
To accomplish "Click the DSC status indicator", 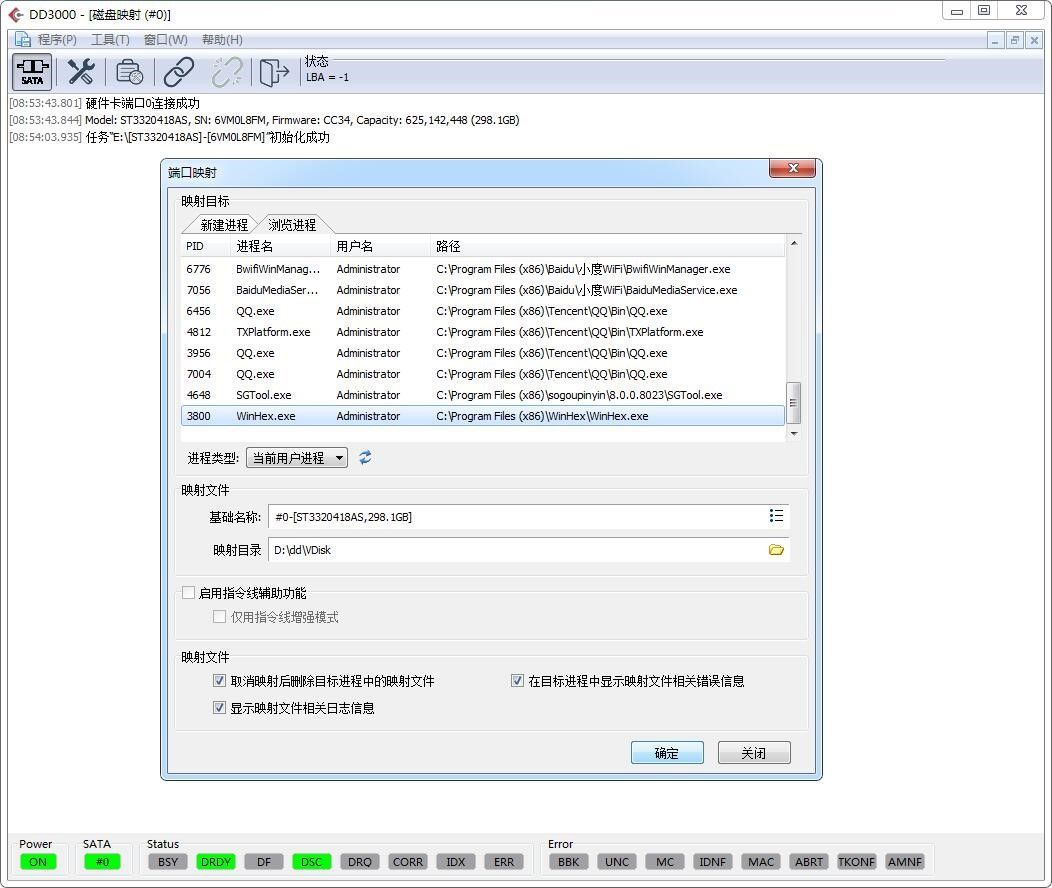I will (311, 862).
